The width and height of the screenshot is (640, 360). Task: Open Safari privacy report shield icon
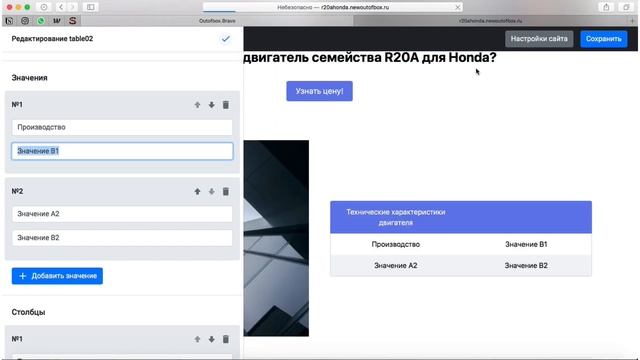44,7
